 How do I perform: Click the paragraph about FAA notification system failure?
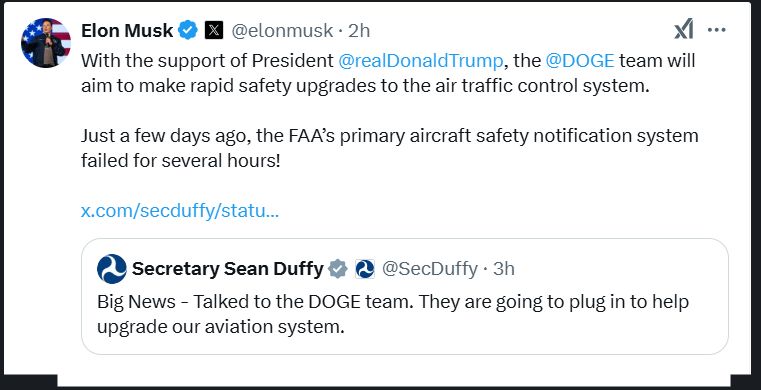click(x=389, y=148)
